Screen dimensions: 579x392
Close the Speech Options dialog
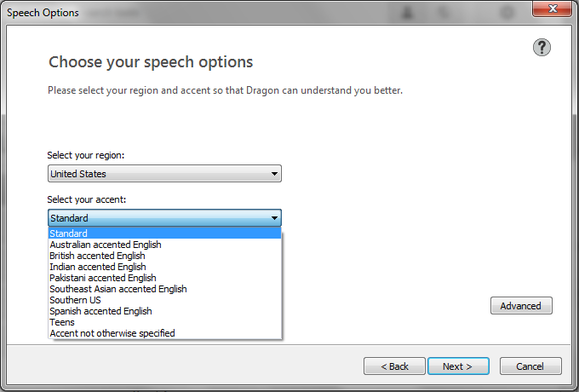[x=552, y=8]
